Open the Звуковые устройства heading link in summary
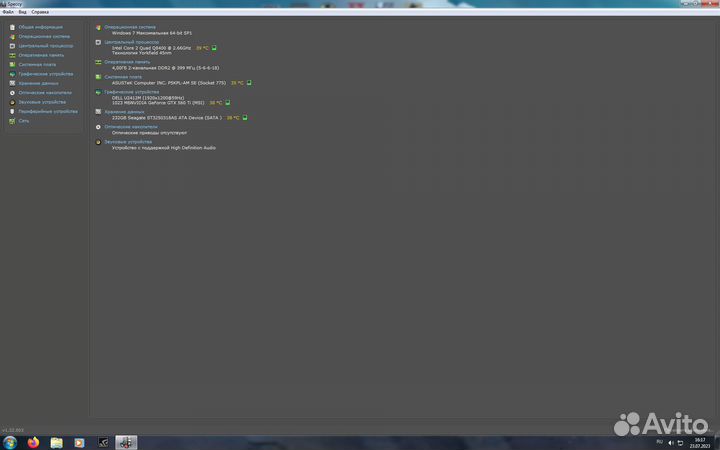720x450 pixels. [128, 142]
